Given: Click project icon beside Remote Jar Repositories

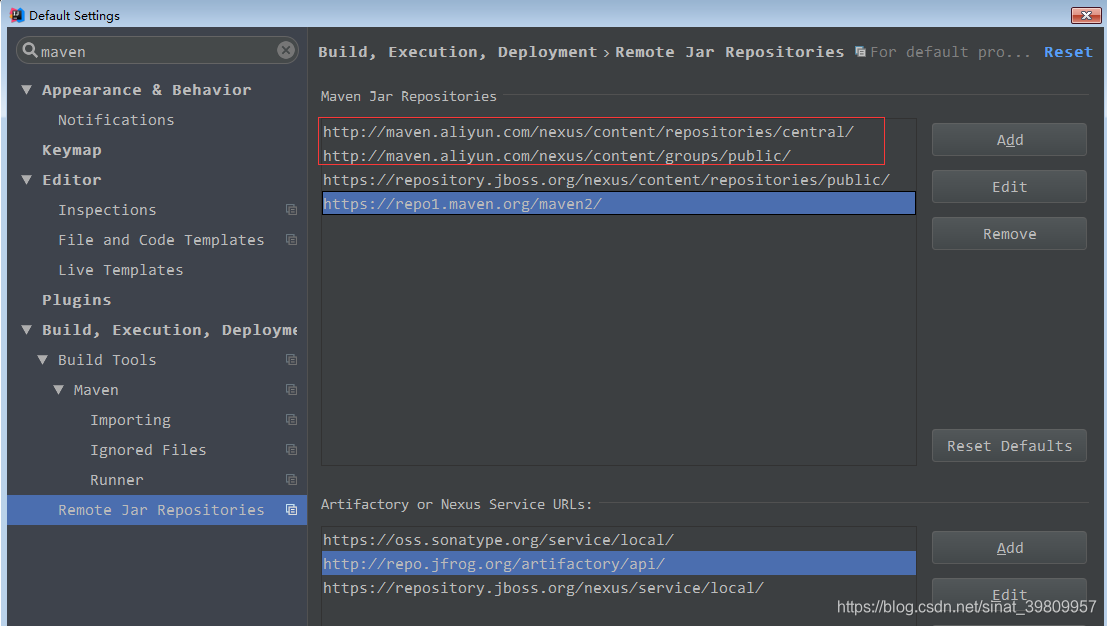Looking at the screenshot, I should (x=291, y=510).
